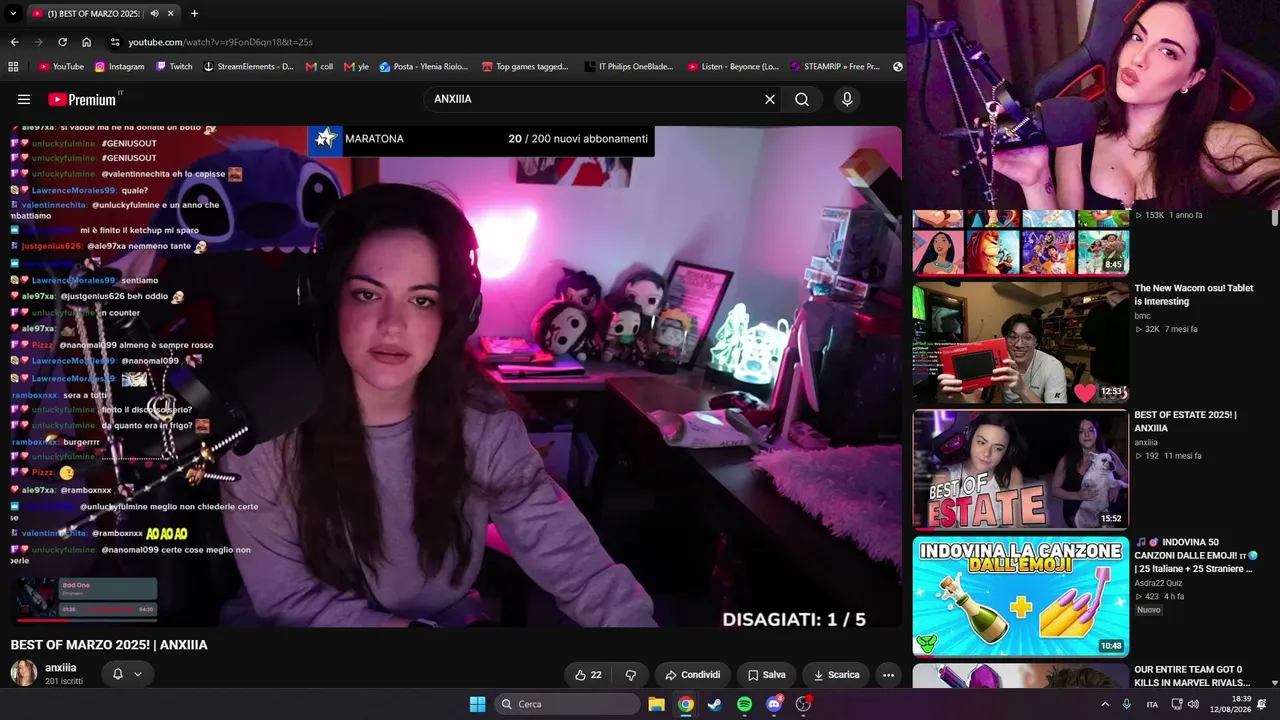This screenshot has width=1280, height=720.
Task: Show hidden system tray icons
Action: [1105, 704]
